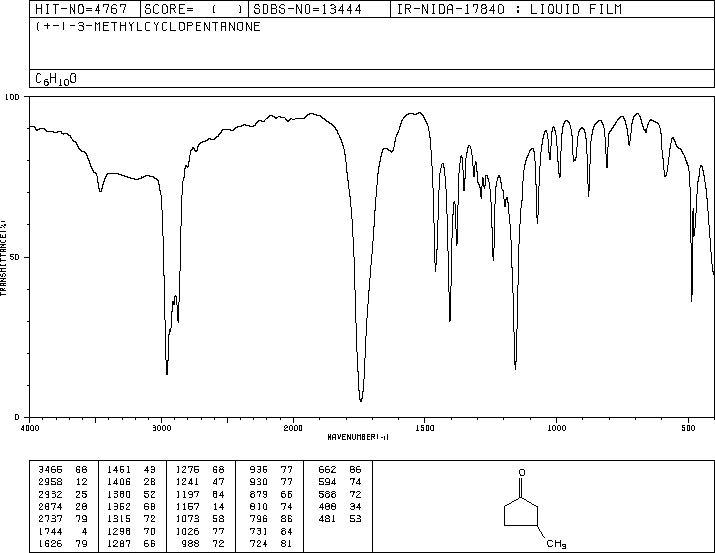Click the 1500 x-axis tick label
Viewport: 715px width, 553px height.
pos(425,428)
